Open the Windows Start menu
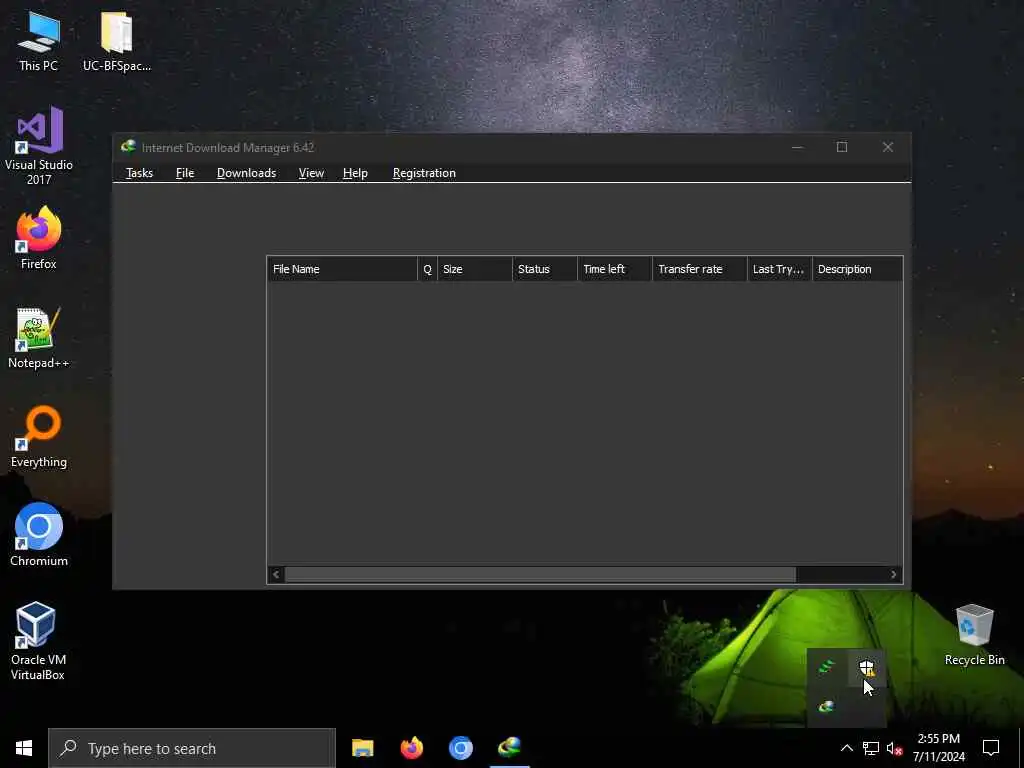The width and height of the screenshot is (1024, 768). (24, 748)
